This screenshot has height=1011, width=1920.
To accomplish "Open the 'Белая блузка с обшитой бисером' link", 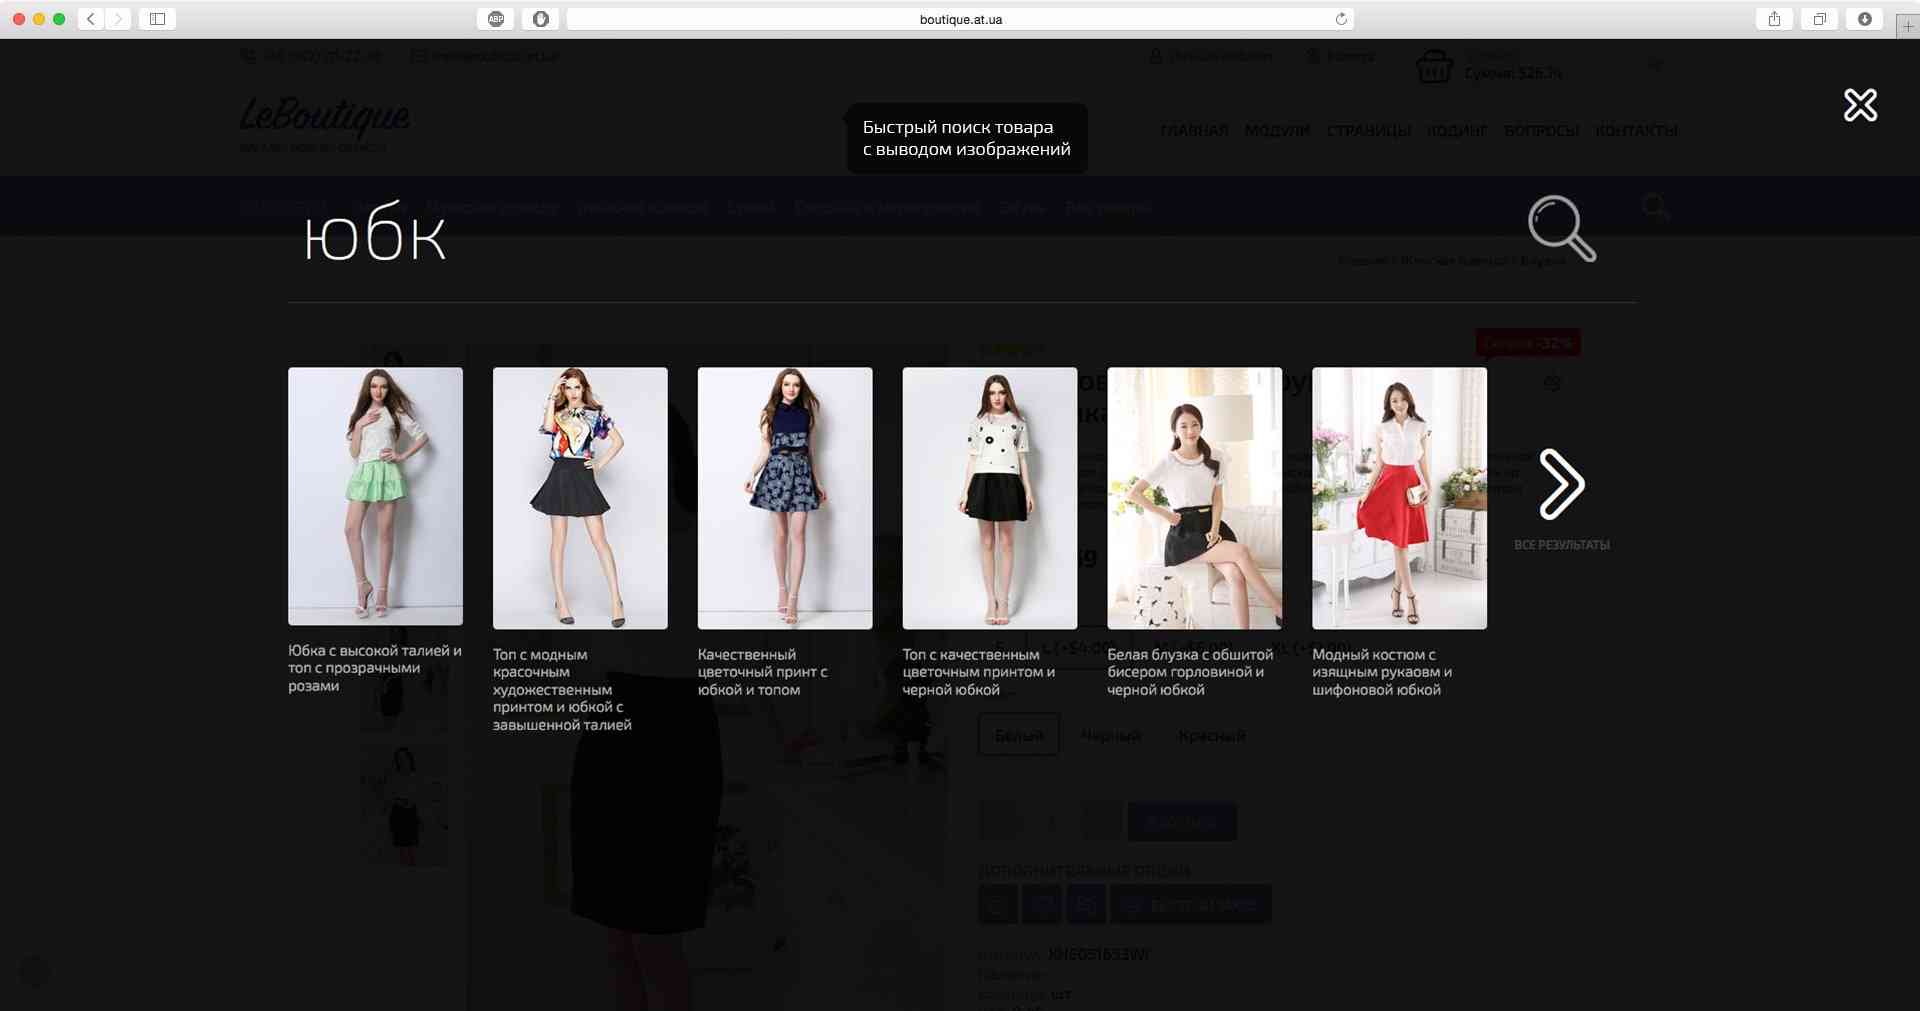I will pos(1190,672).
